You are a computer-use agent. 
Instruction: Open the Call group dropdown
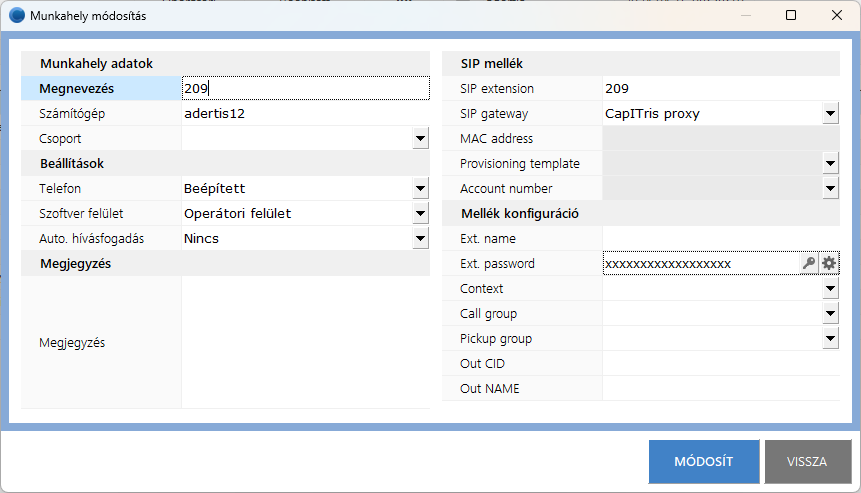[x=830, y=314]
